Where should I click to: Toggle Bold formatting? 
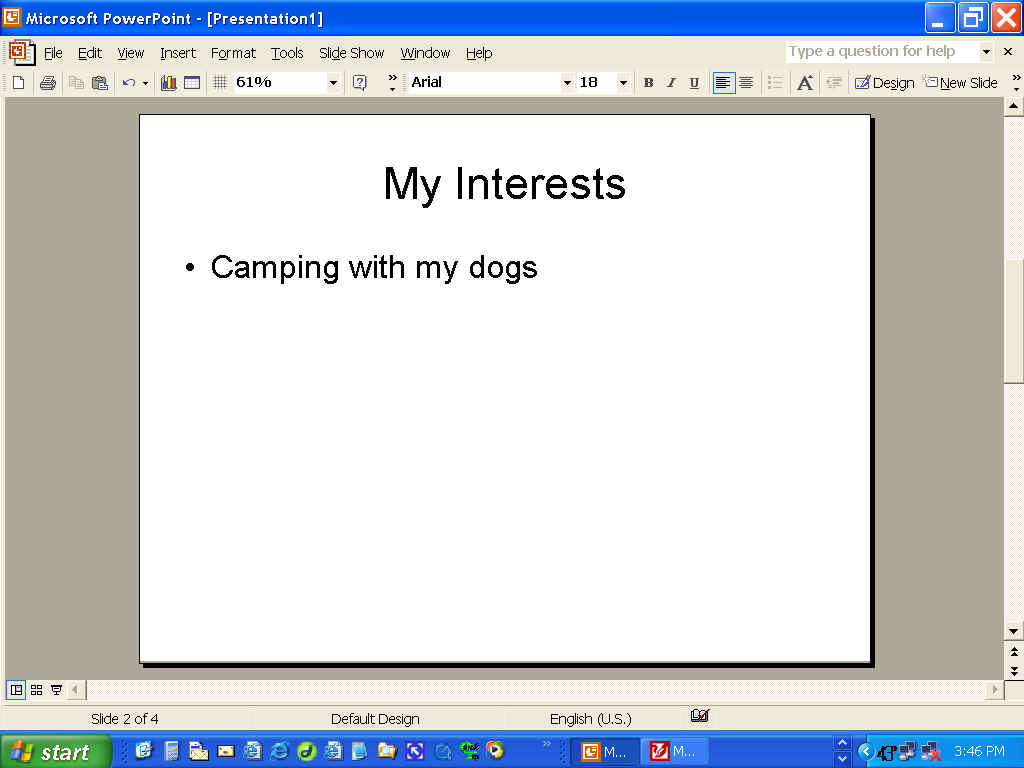coord(648,83)
